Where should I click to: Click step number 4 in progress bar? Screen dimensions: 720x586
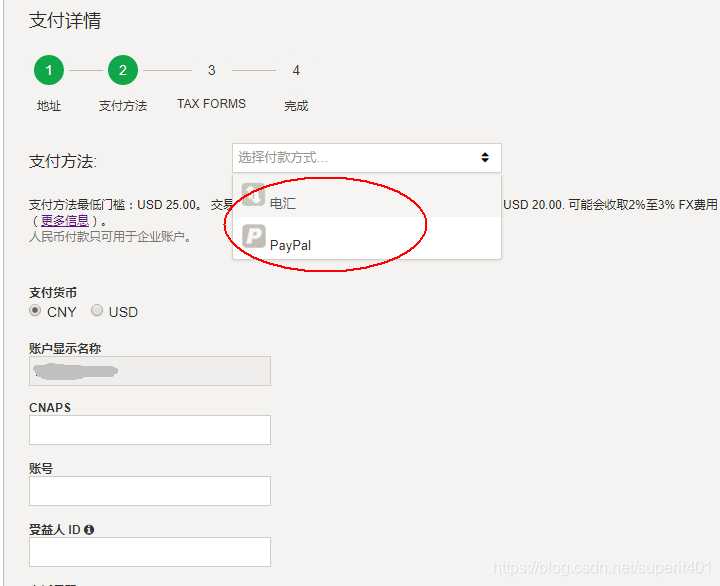pos(296,70)
